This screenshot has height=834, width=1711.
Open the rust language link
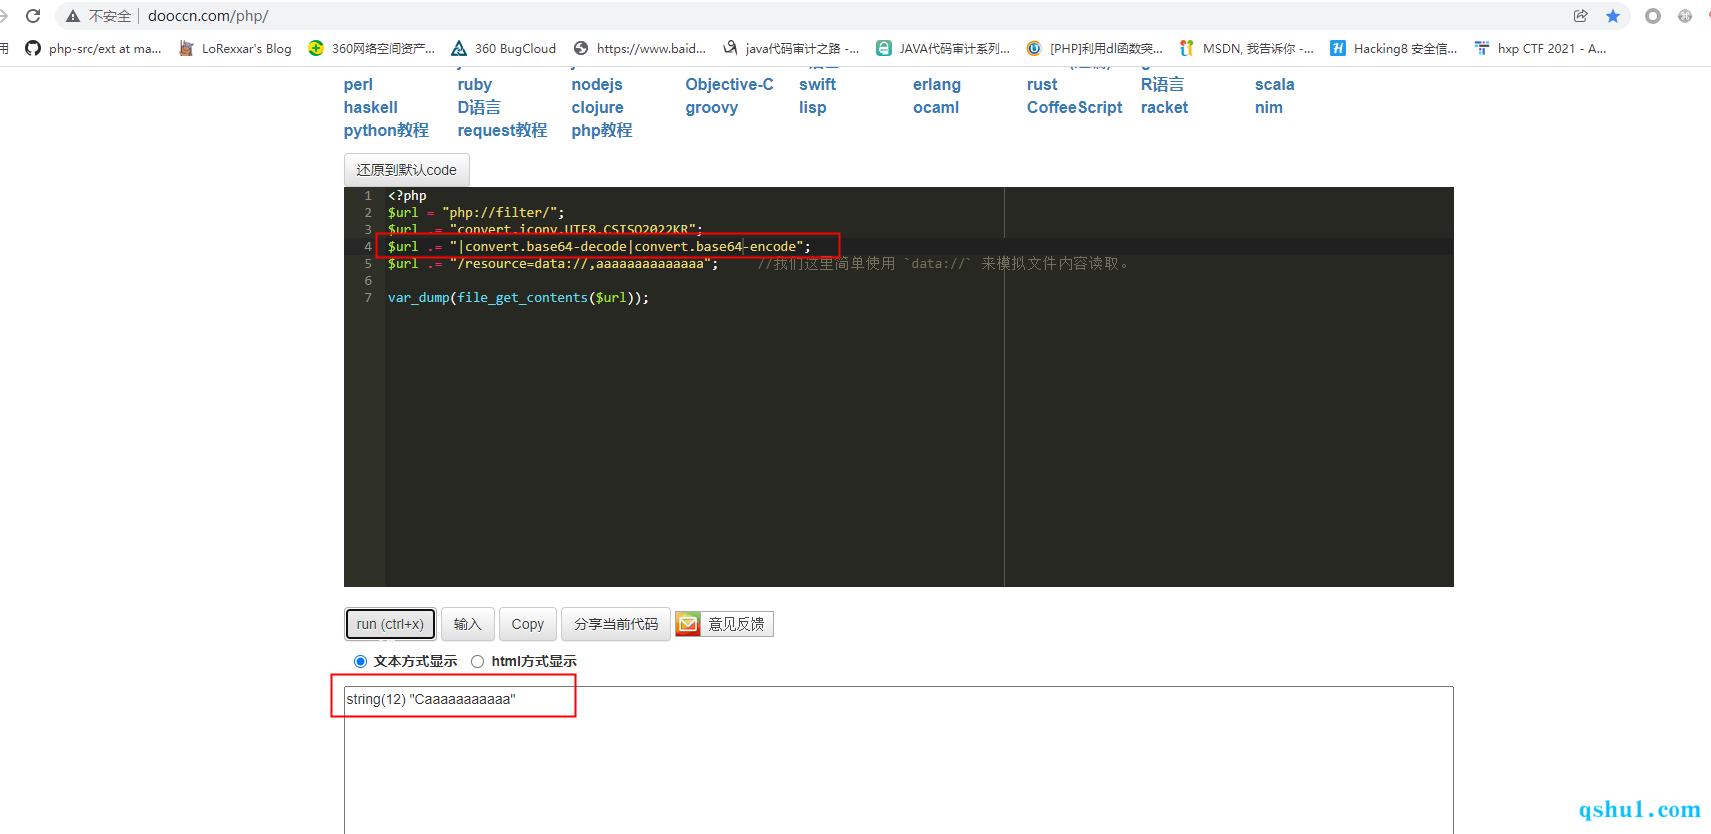point(1042,85)
